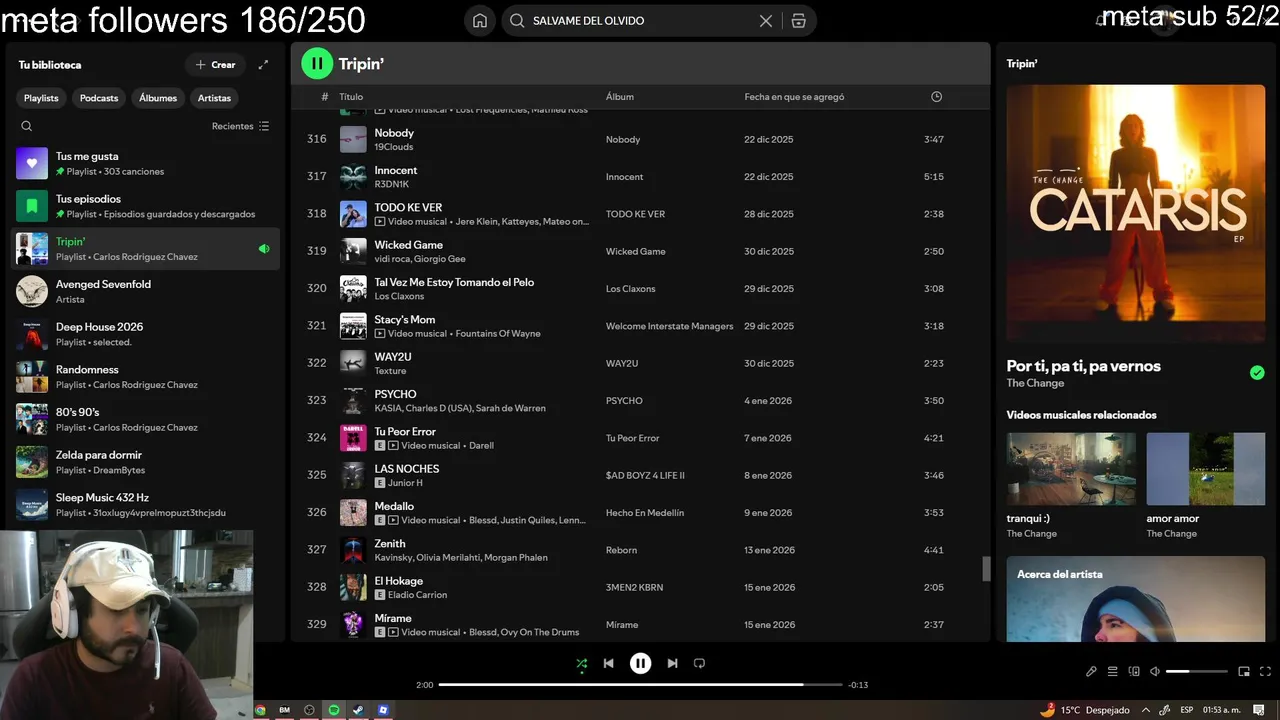Open the PSYCHO album link
This screenshot has height=720, width=1280.
[624, 401]
